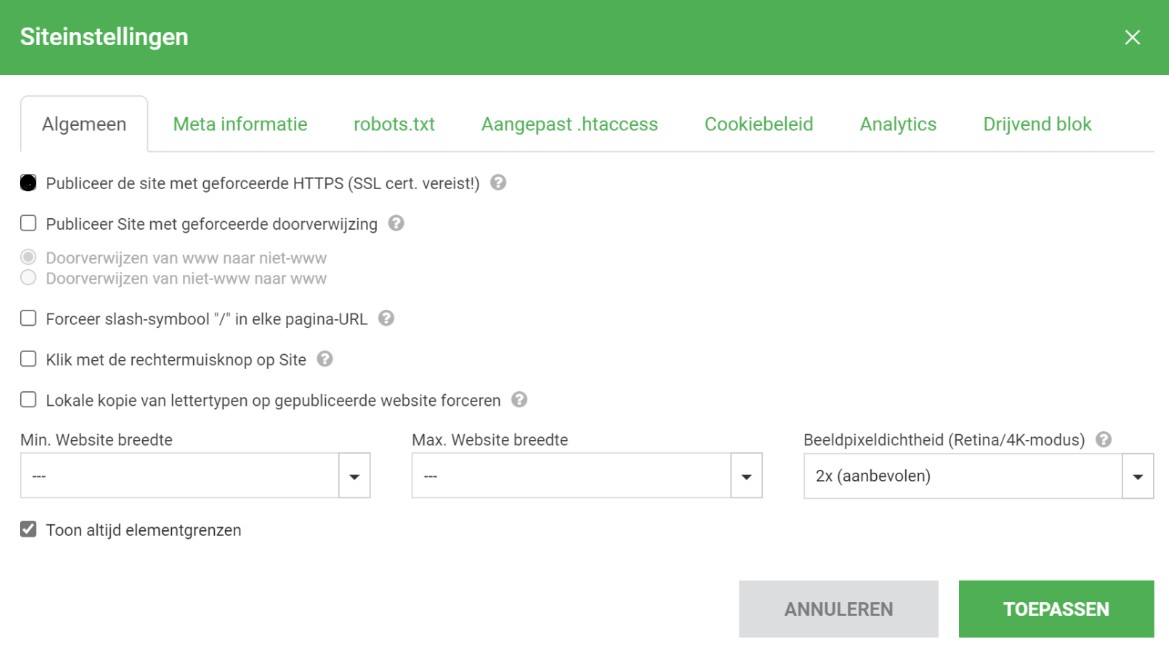Toggle geforceerde HTTPS publish checkbox
Viewport: 1169px width, 646px height.
(28, 183)
